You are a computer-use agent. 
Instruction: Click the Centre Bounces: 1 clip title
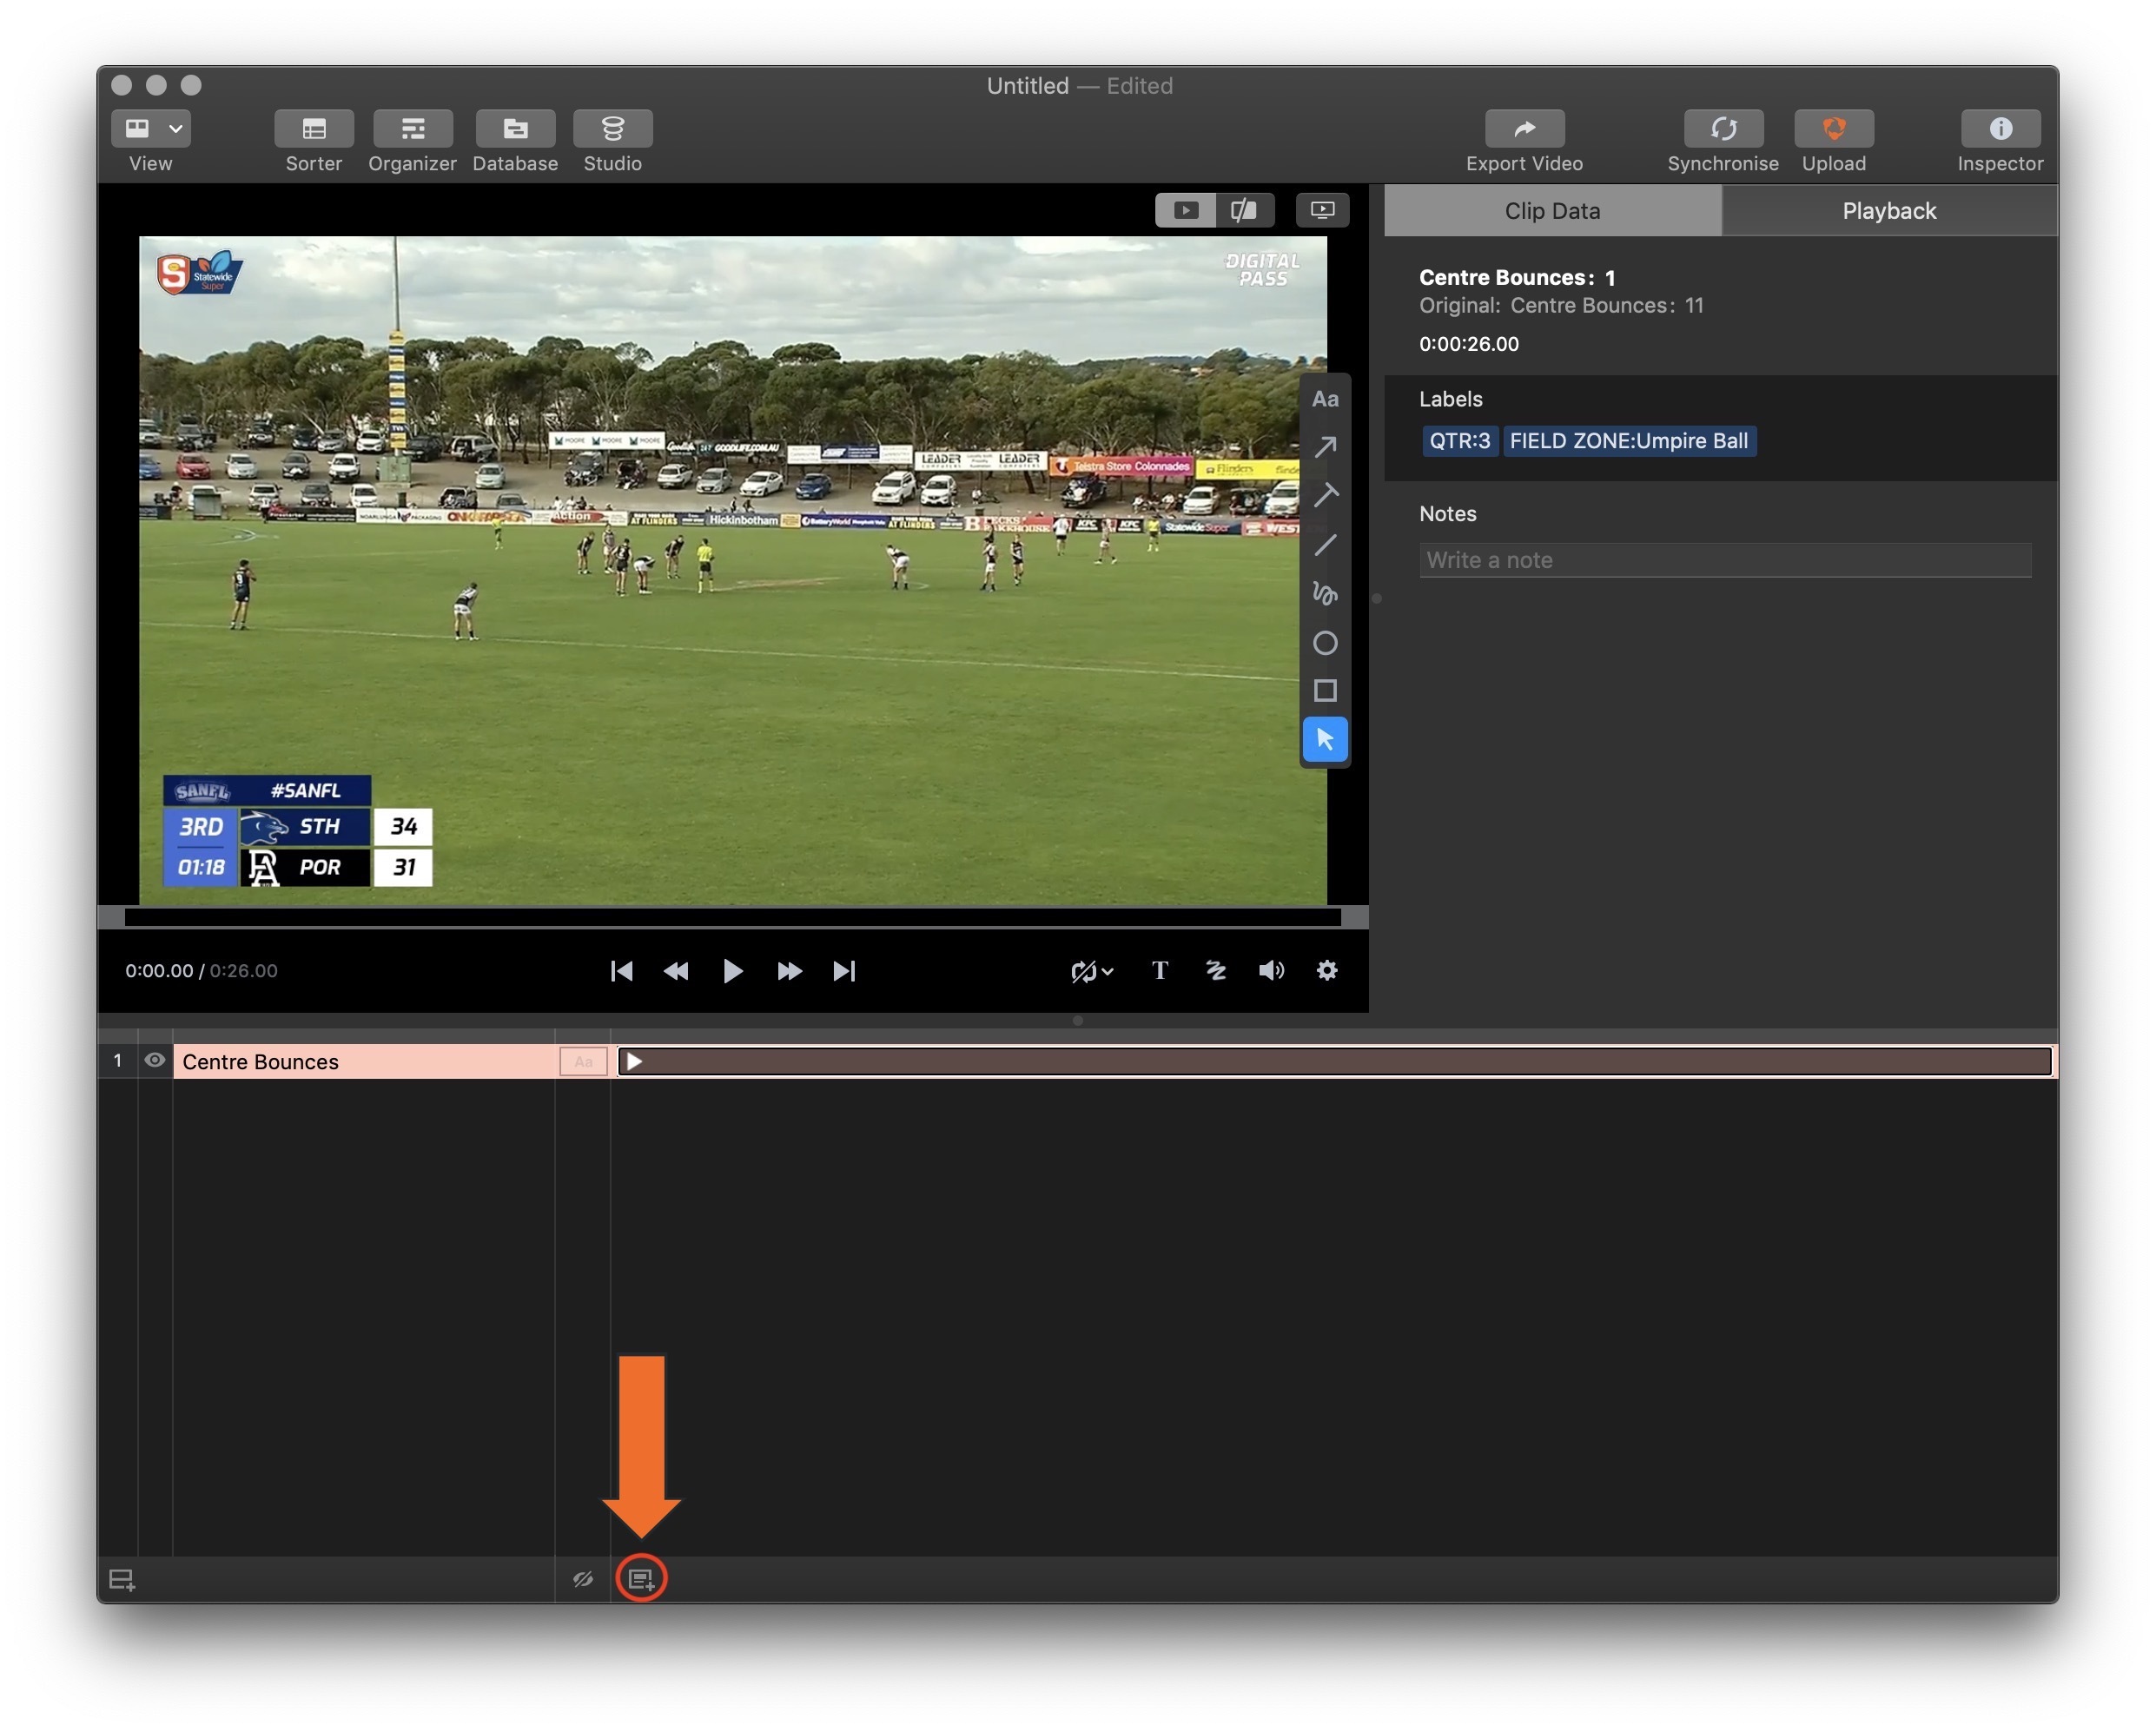pos(1517,278)
